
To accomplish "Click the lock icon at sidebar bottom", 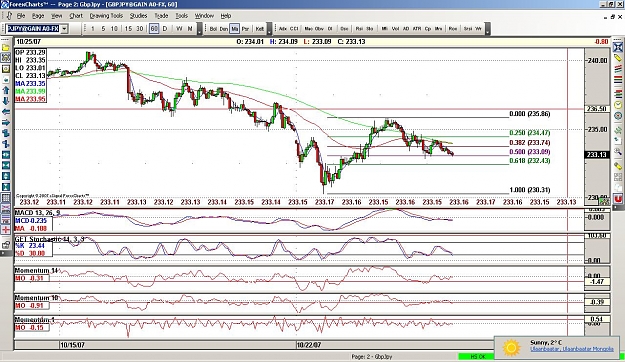I will tap(6, 245).
